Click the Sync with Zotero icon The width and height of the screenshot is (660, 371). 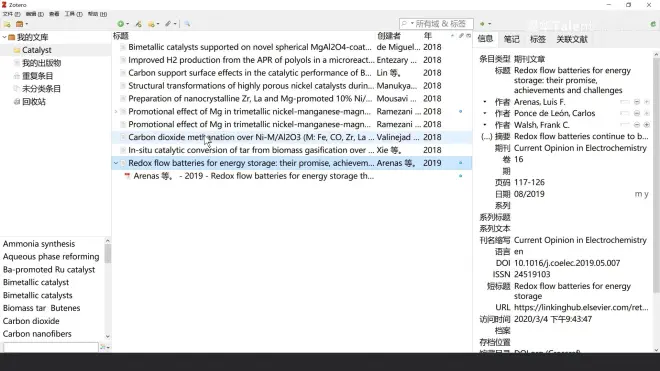pyautogui.click(x=653, y=24)
